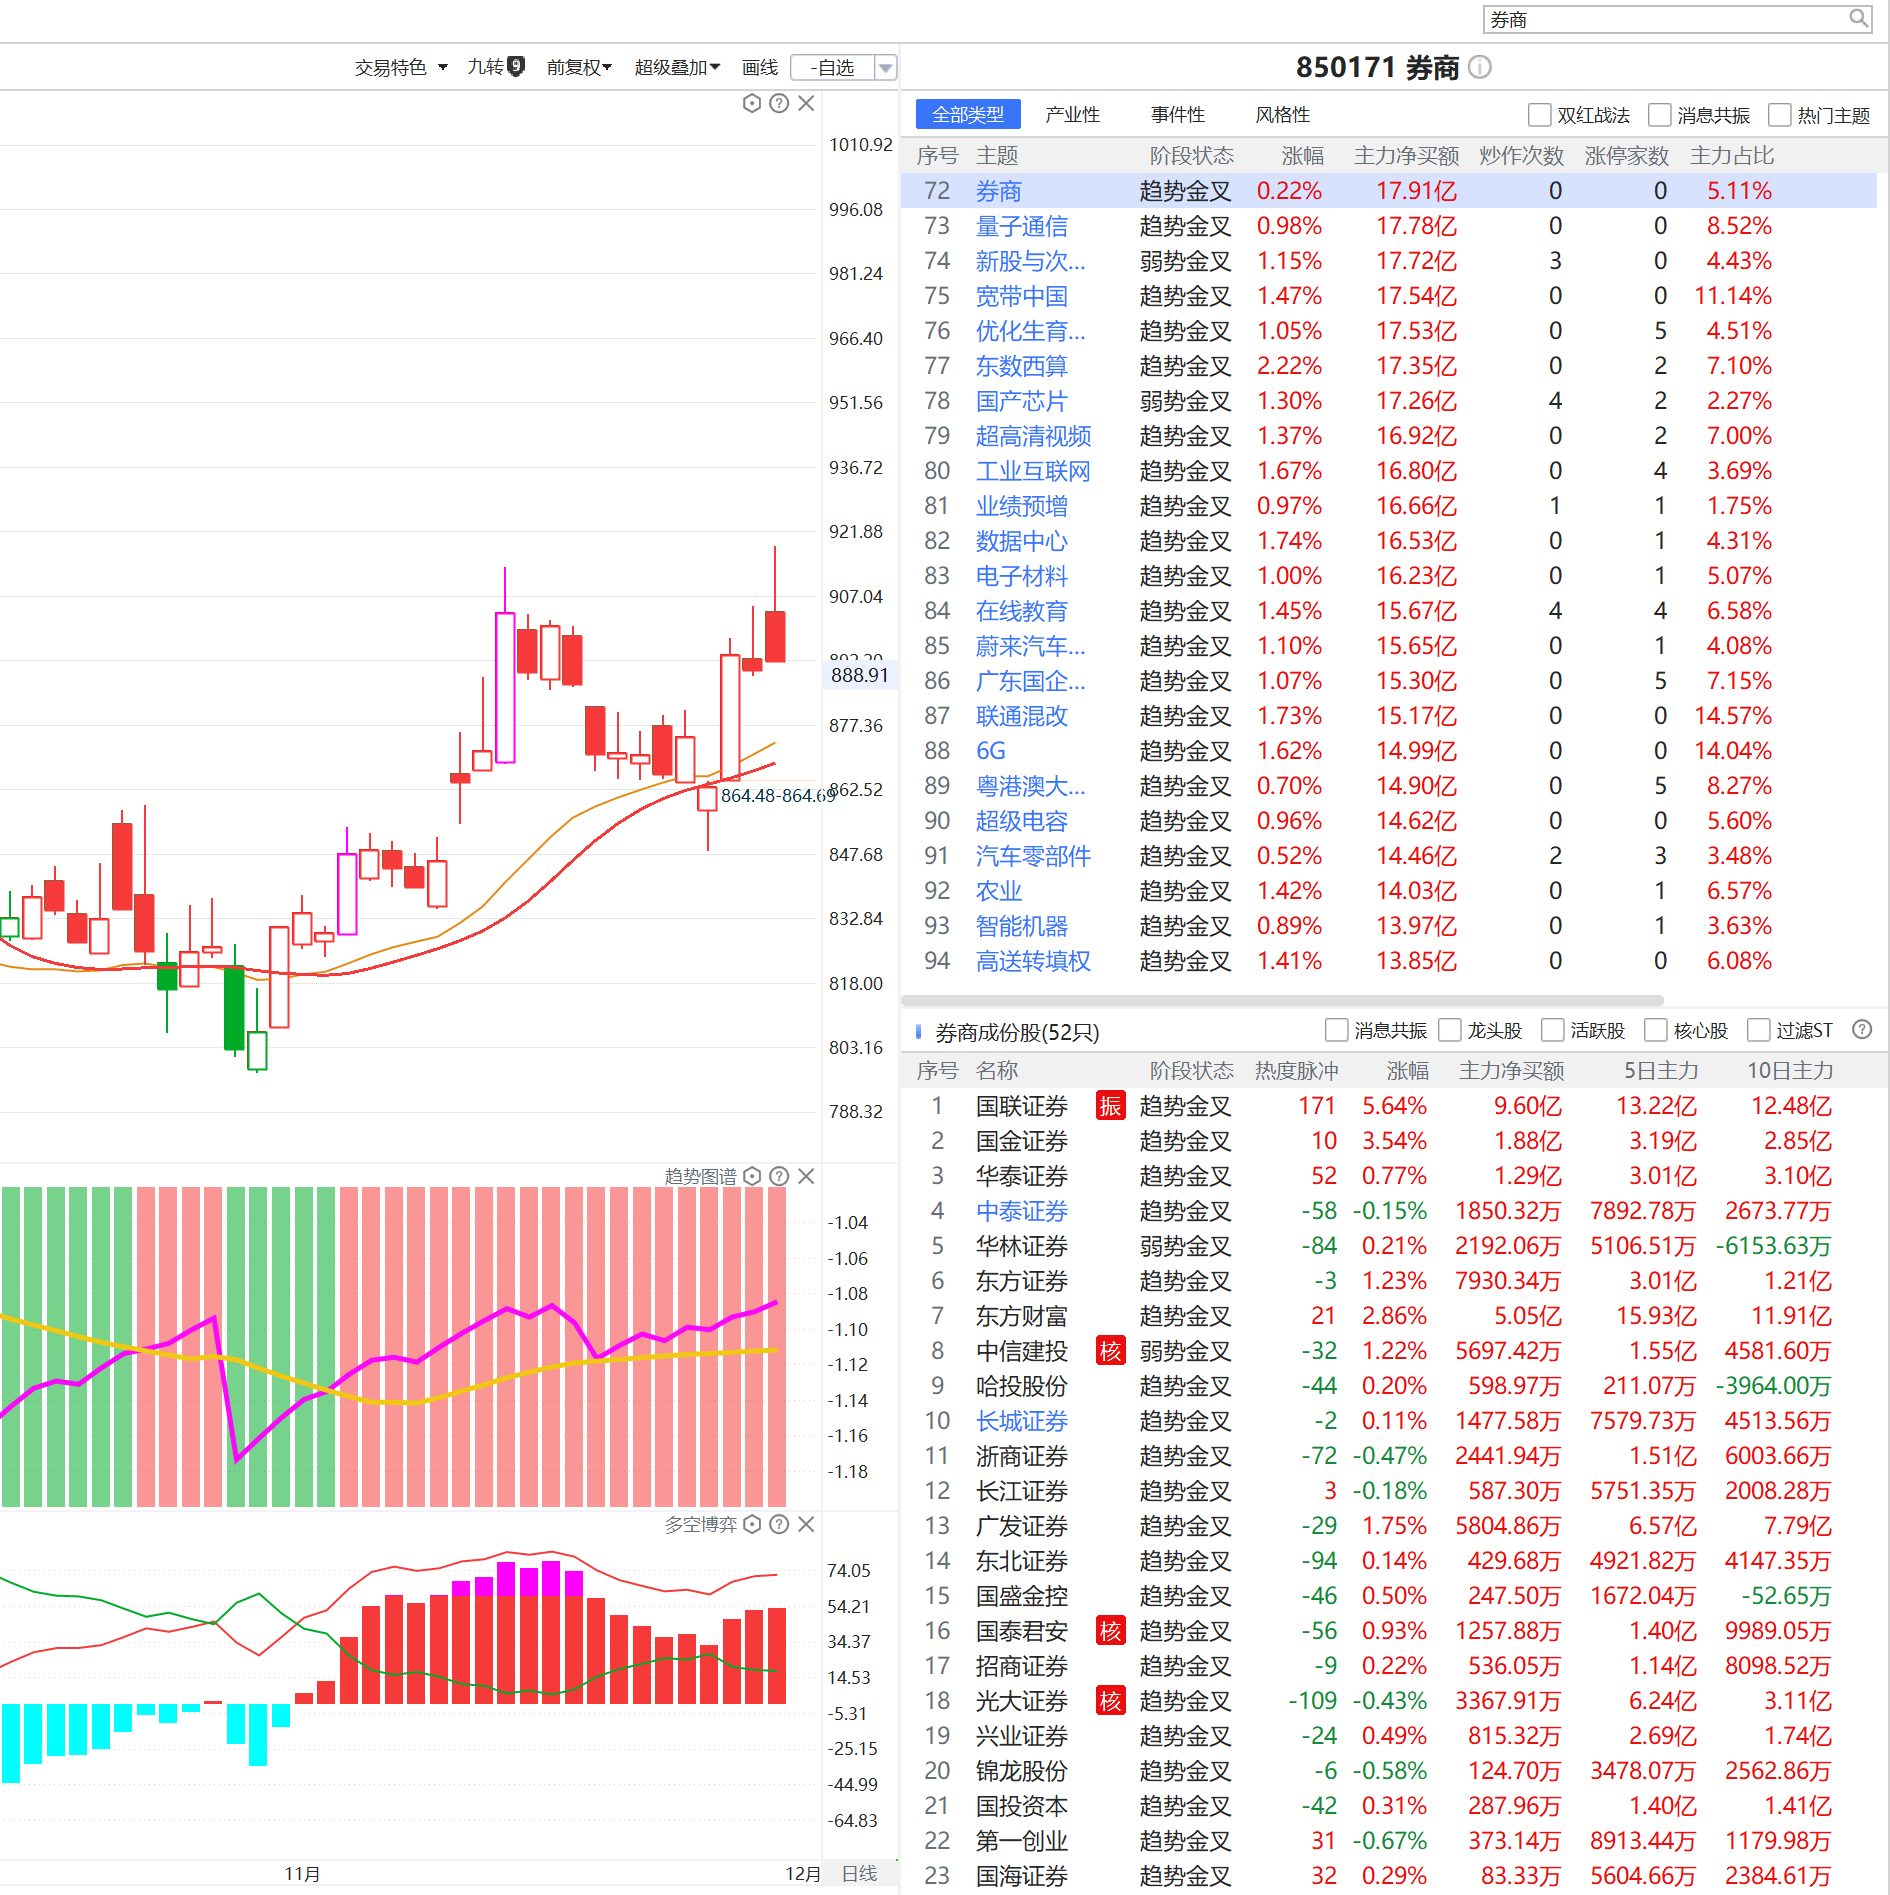Open the 数据中心 theme link
Viewport: 1890px width, 1895px height.
tap(1022, 541)
